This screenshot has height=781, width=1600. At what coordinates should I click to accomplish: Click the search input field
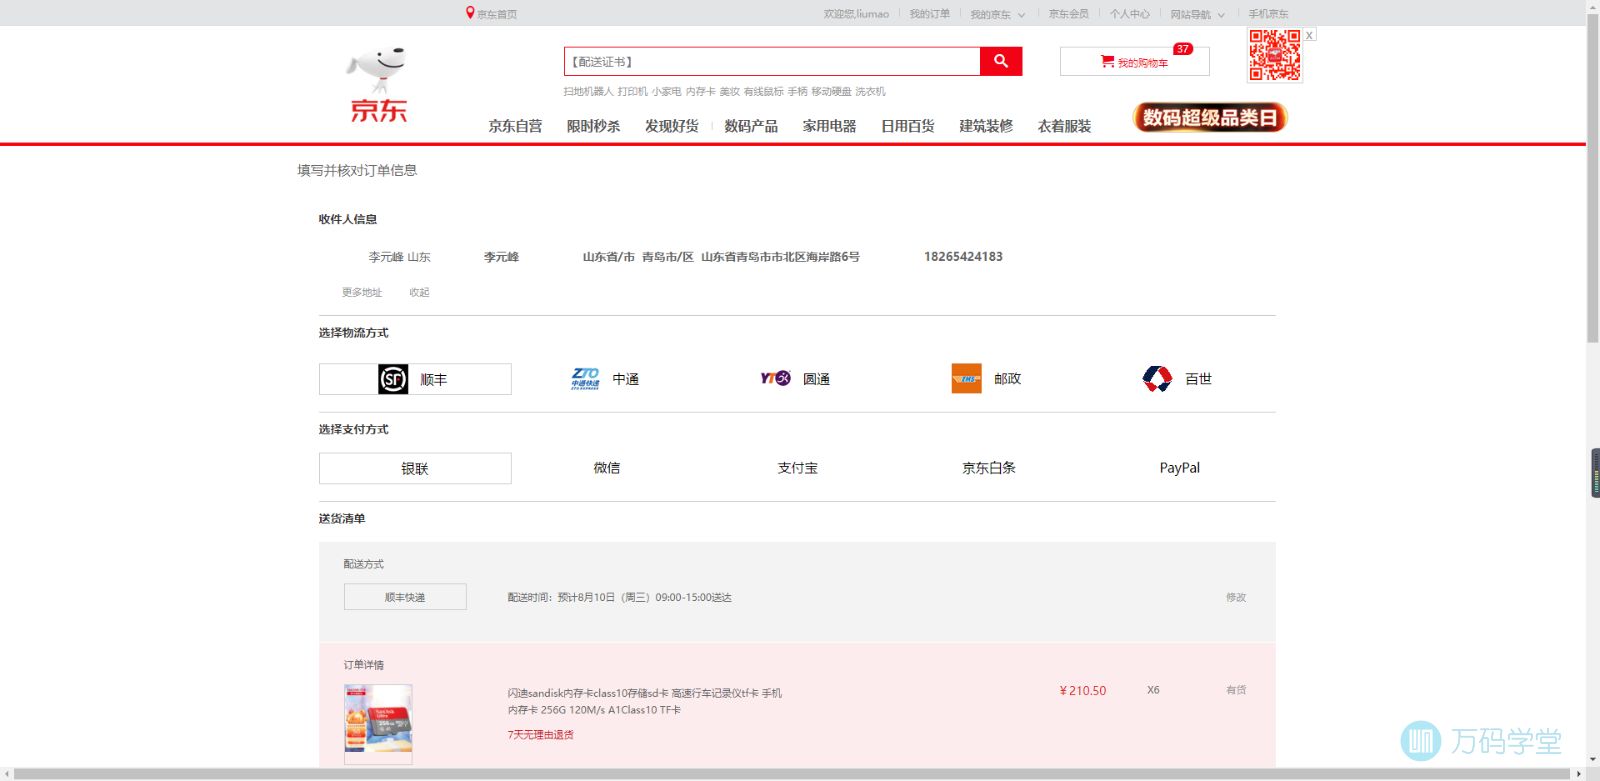tap(772, 61)
